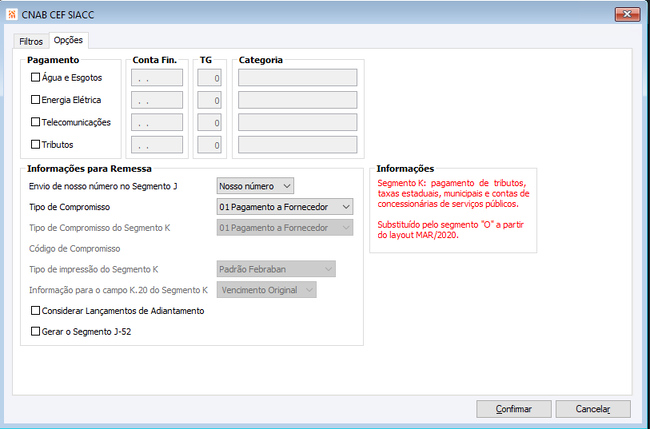This screenshot has width=650, height=429.
Task: Click the Pagamento group heading
Action: click(x=53, y=60)
